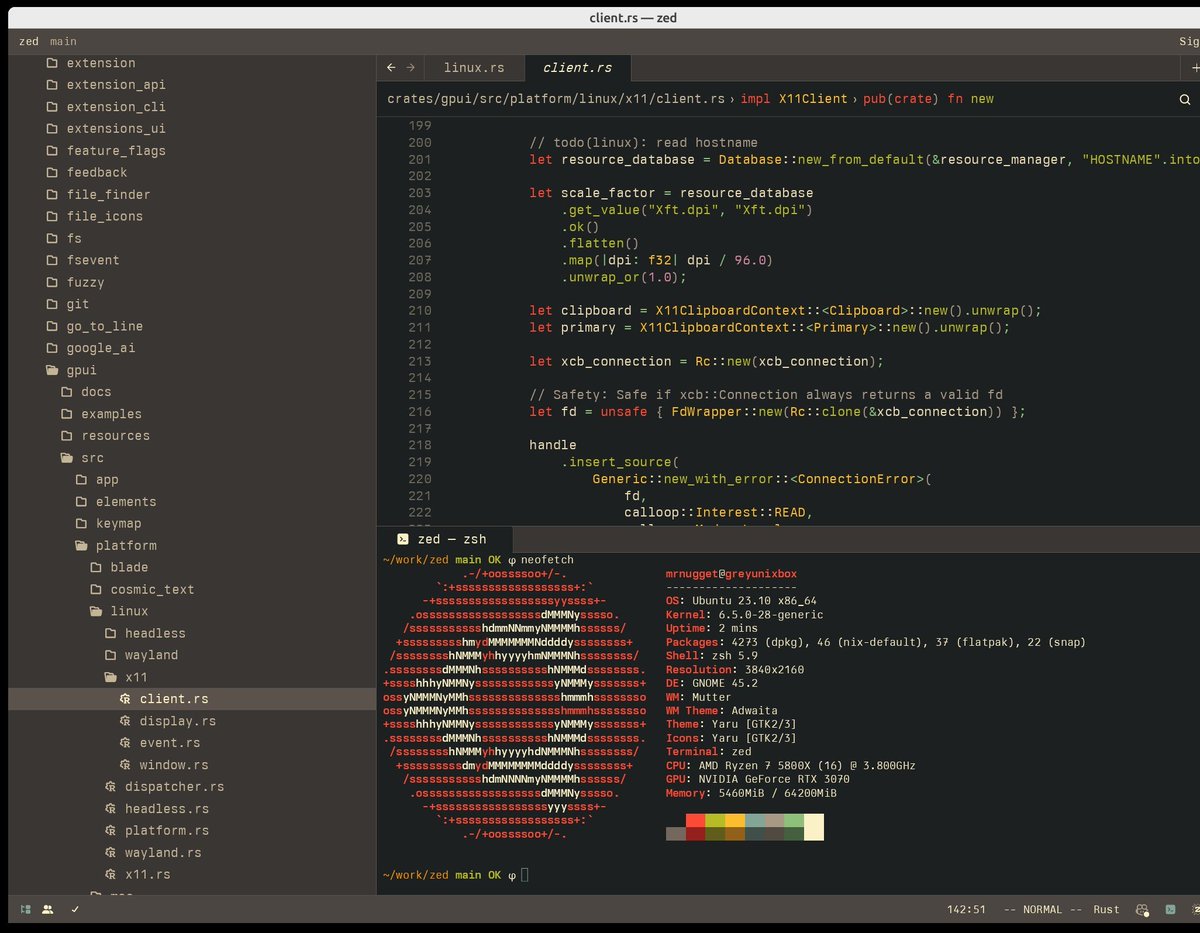Open the file_finder folder row
This screenshot has width=1200, height=933.
point(192,194)
